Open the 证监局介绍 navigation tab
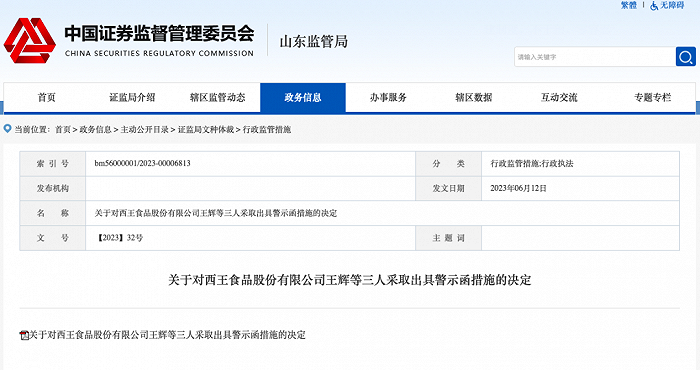Screen dimensions: 700x370 132,97
